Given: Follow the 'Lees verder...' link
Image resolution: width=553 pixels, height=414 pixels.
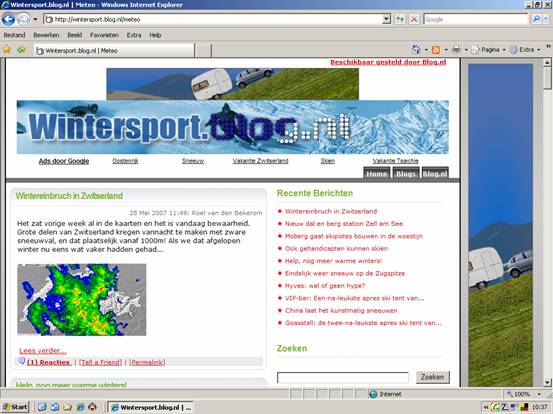Looking at the screenshot, I should click(x=43, y=351).
